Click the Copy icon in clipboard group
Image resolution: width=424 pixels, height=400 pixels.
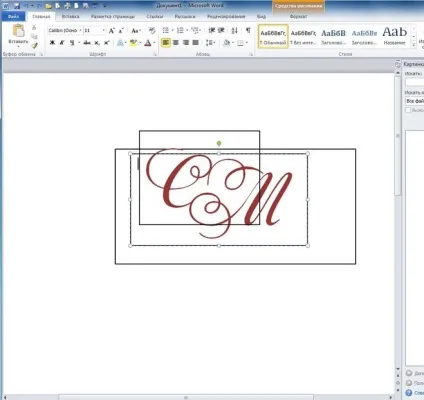pos(34,36)
